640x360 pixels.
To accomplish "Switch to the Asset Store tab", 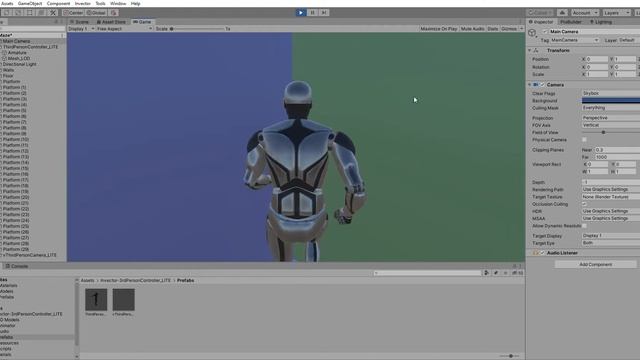I will point(111,22).
